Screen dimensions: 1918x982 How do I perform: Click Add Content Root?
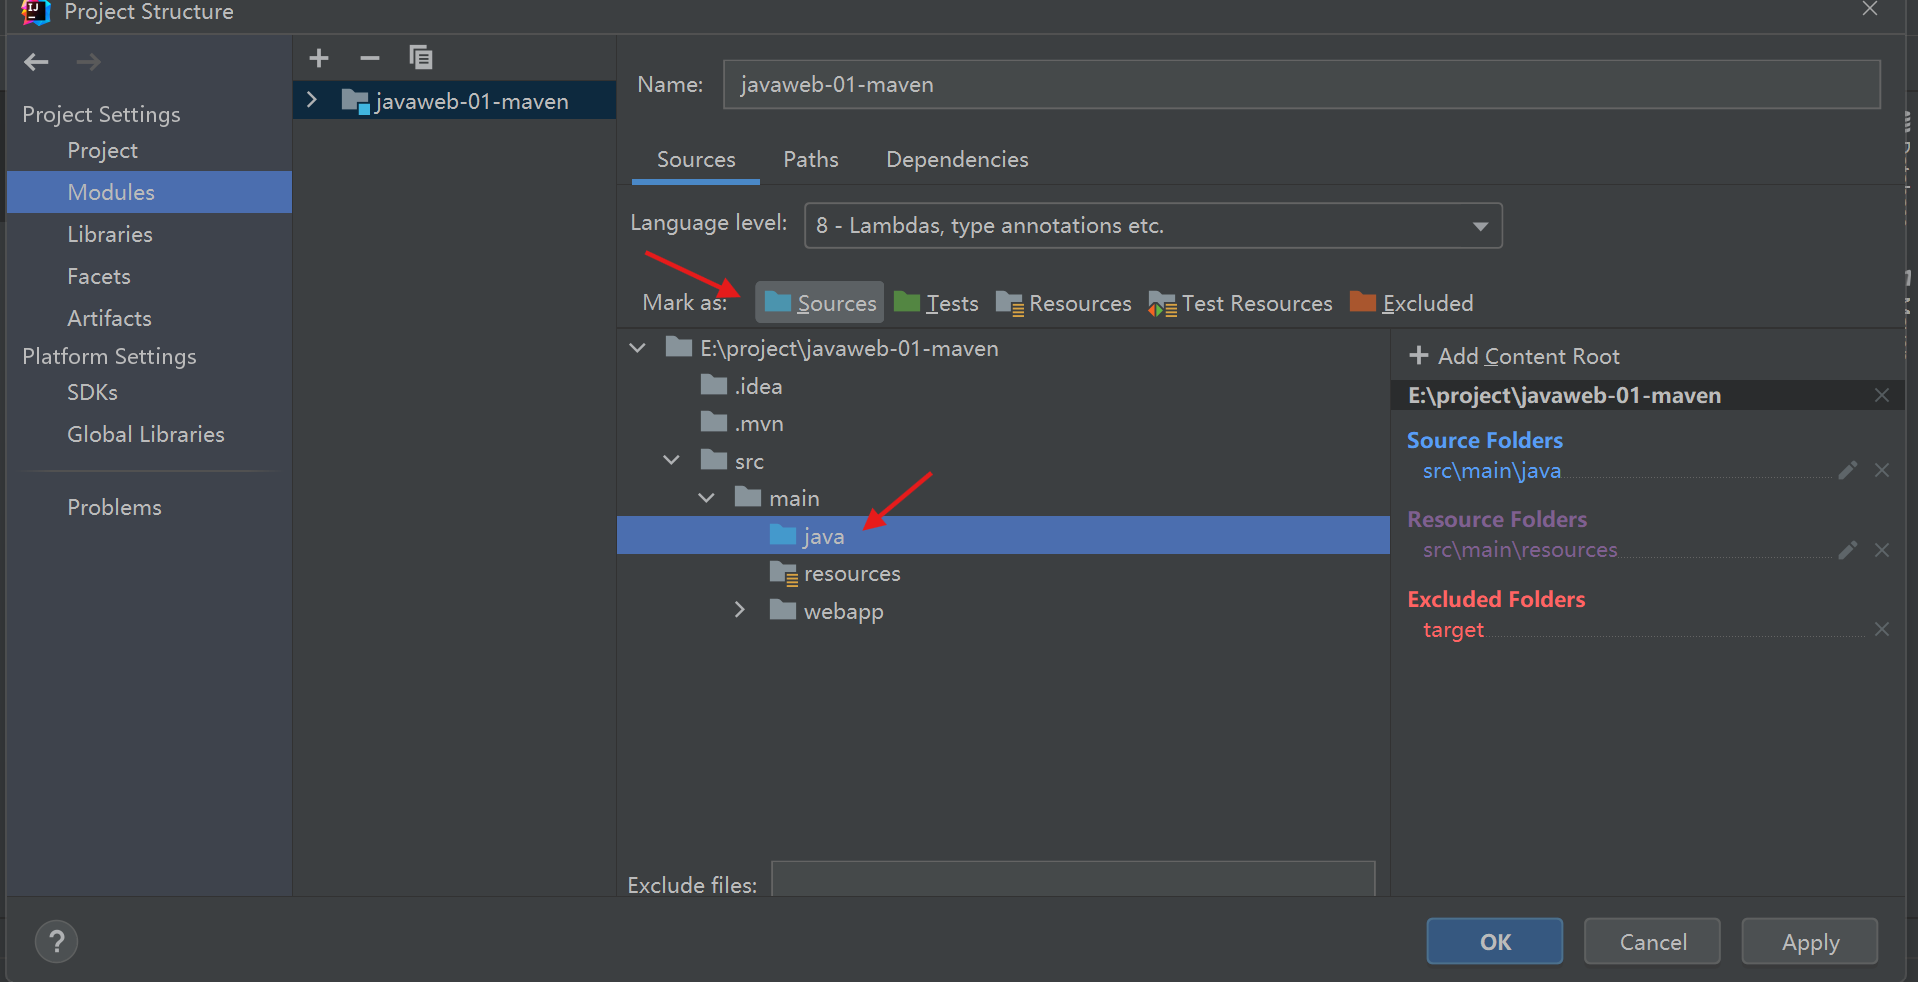pyautogui.click(x=1514, y=356)
